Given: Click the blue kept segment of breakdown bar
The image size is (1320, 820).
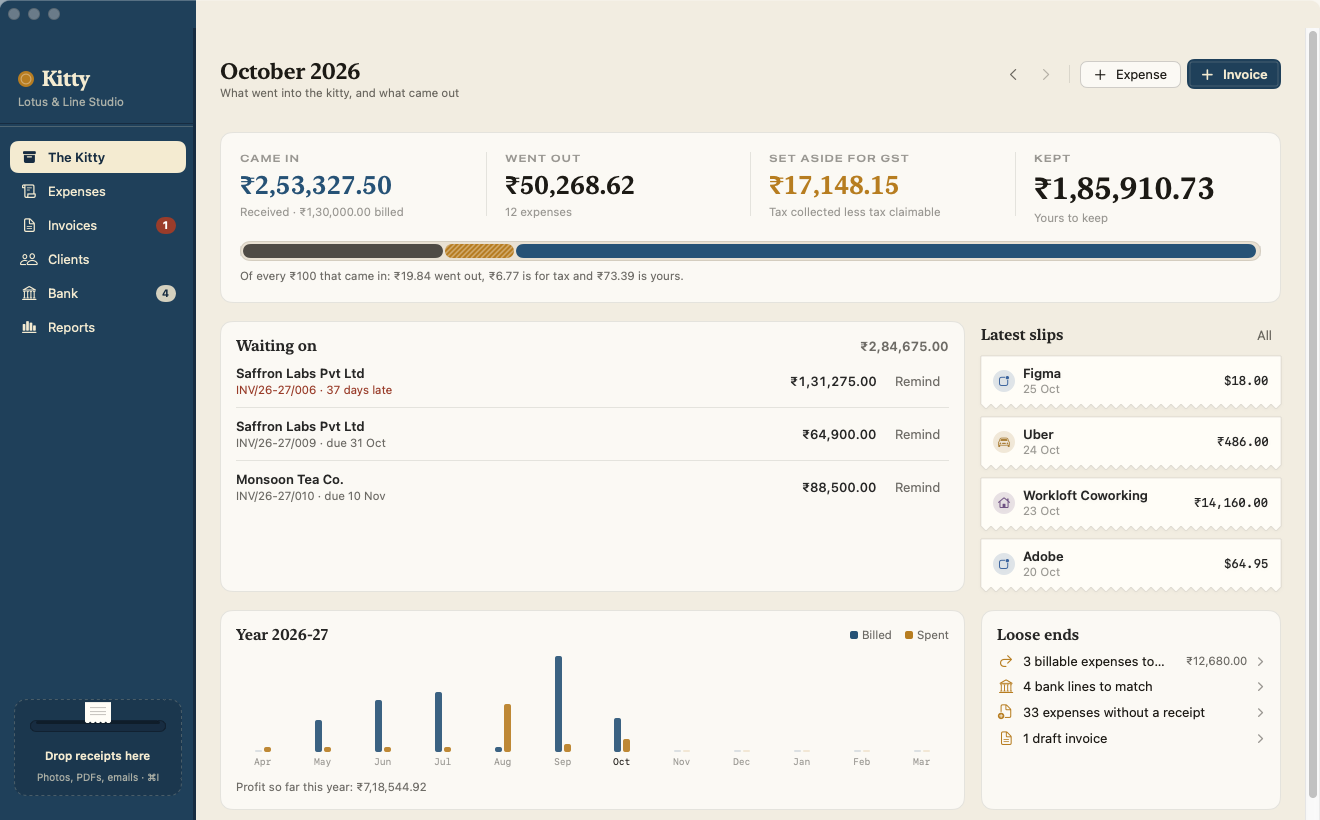Looking at the screenshot, I should pyautogui.click(x=886, y=251).
